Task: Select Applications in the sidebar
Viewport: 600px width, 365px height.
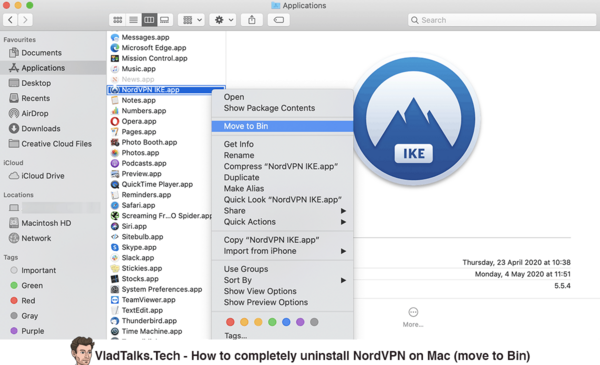Action: [53, 68]
